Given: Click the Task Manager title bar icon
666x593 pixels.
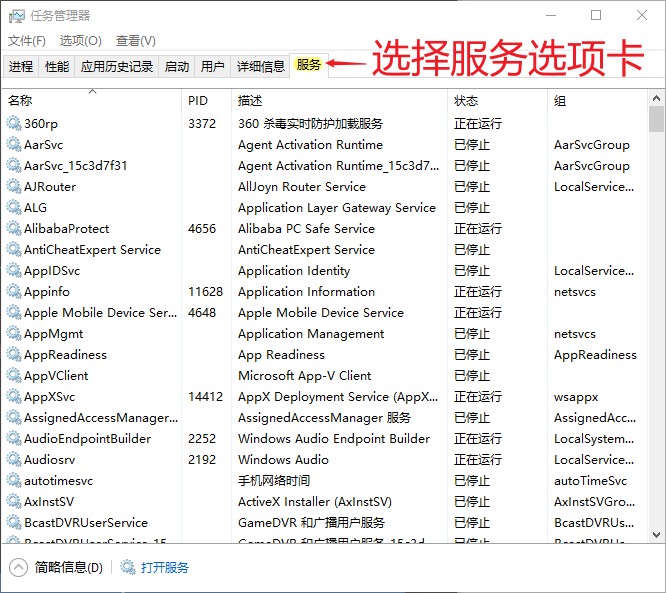Looking at the screenshot, I should click(x=17, y=16).
